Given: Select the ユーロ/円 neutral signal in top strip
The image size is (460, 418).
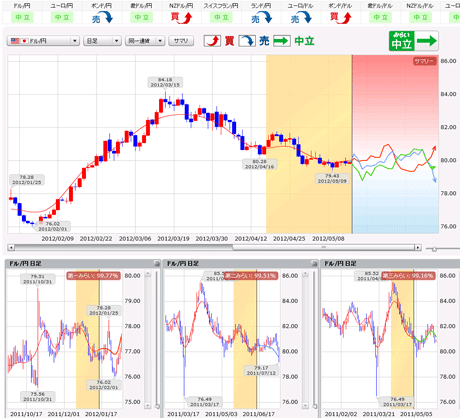Looking at the screenshot, I should 62,17.
